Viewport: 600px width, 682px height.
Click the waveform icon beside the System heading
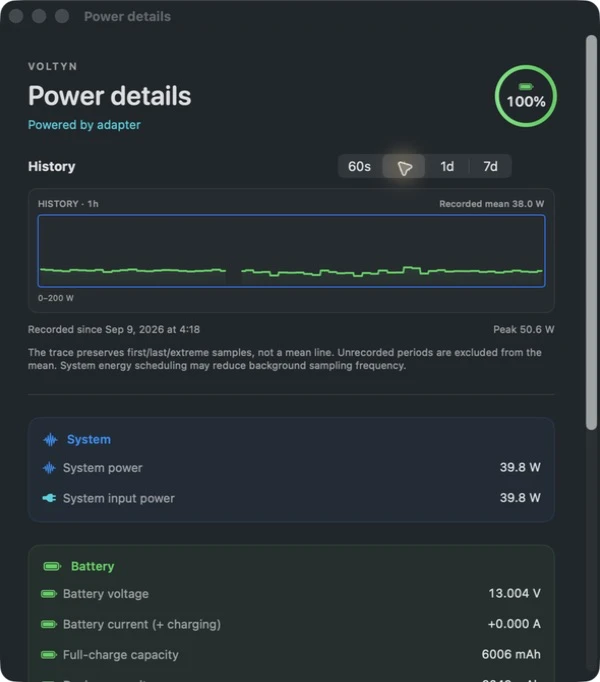pos(50,440)
